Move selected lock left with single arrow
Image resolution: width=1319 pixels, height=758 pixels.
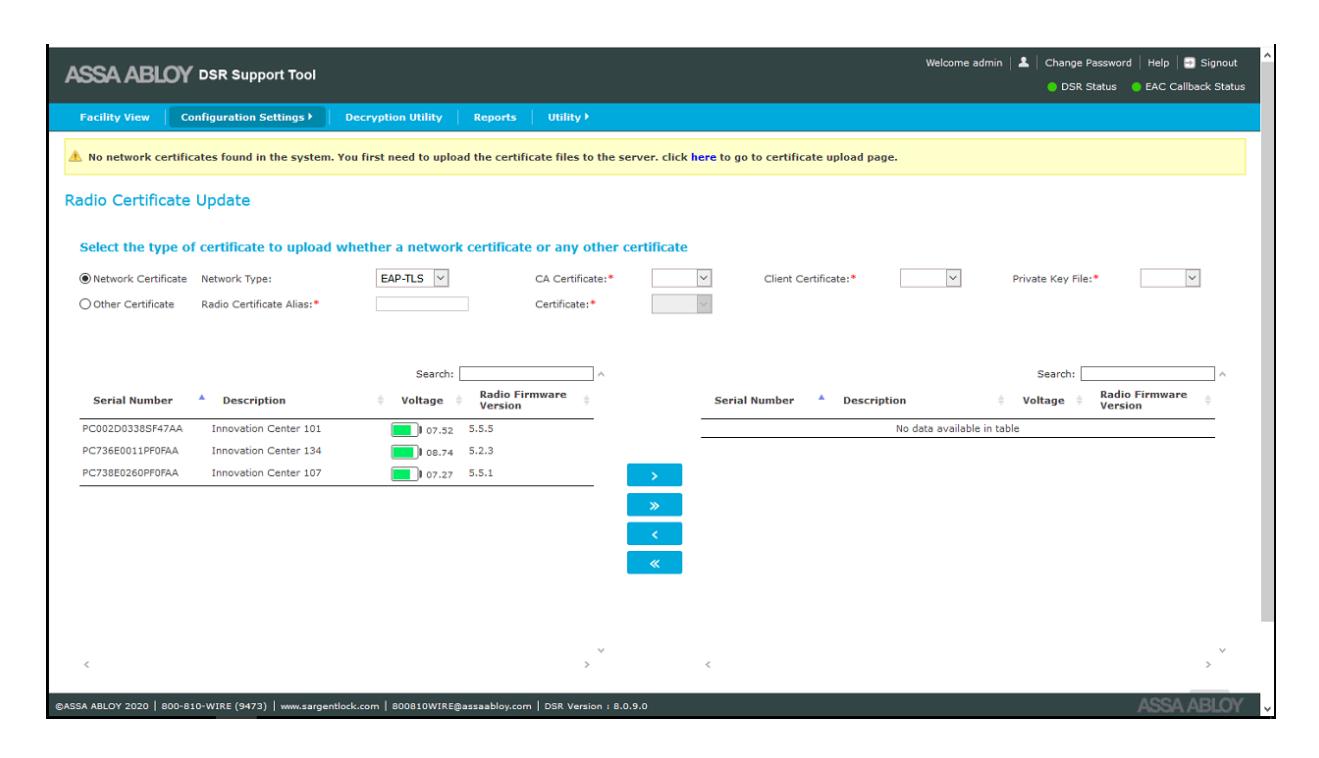pos(654,533)
